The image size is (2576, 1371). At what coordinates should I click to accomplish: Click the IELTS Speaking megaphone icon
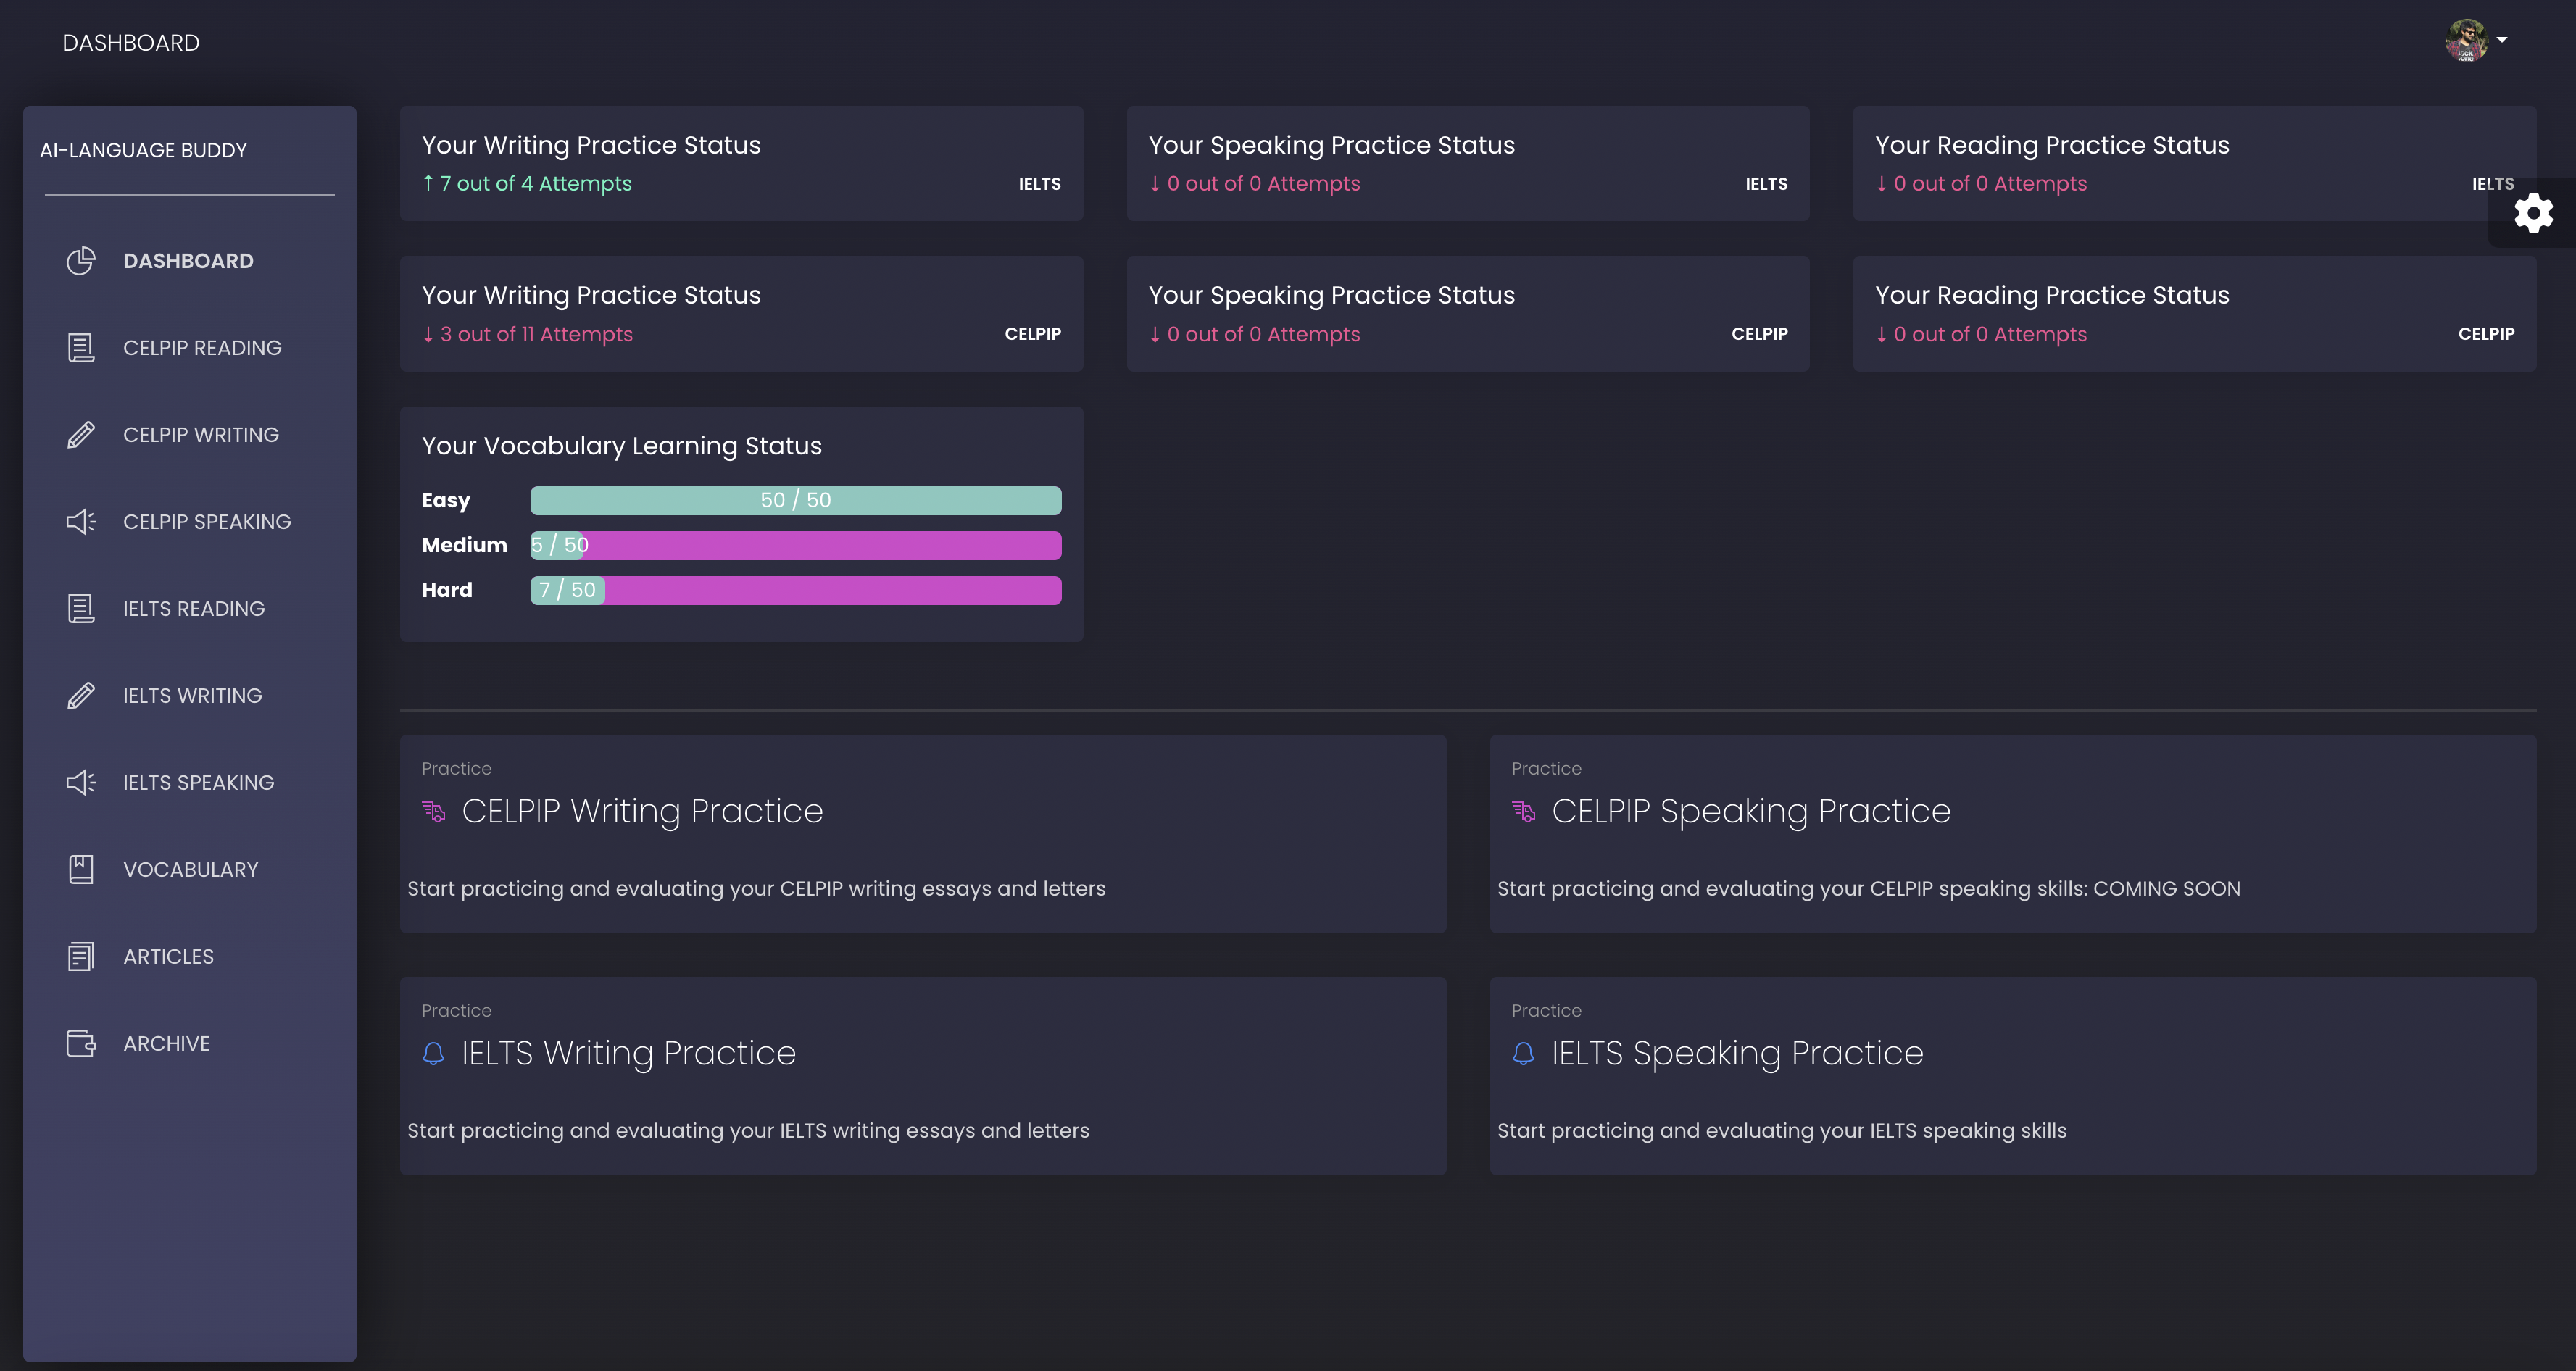click(x=81, y=783)
